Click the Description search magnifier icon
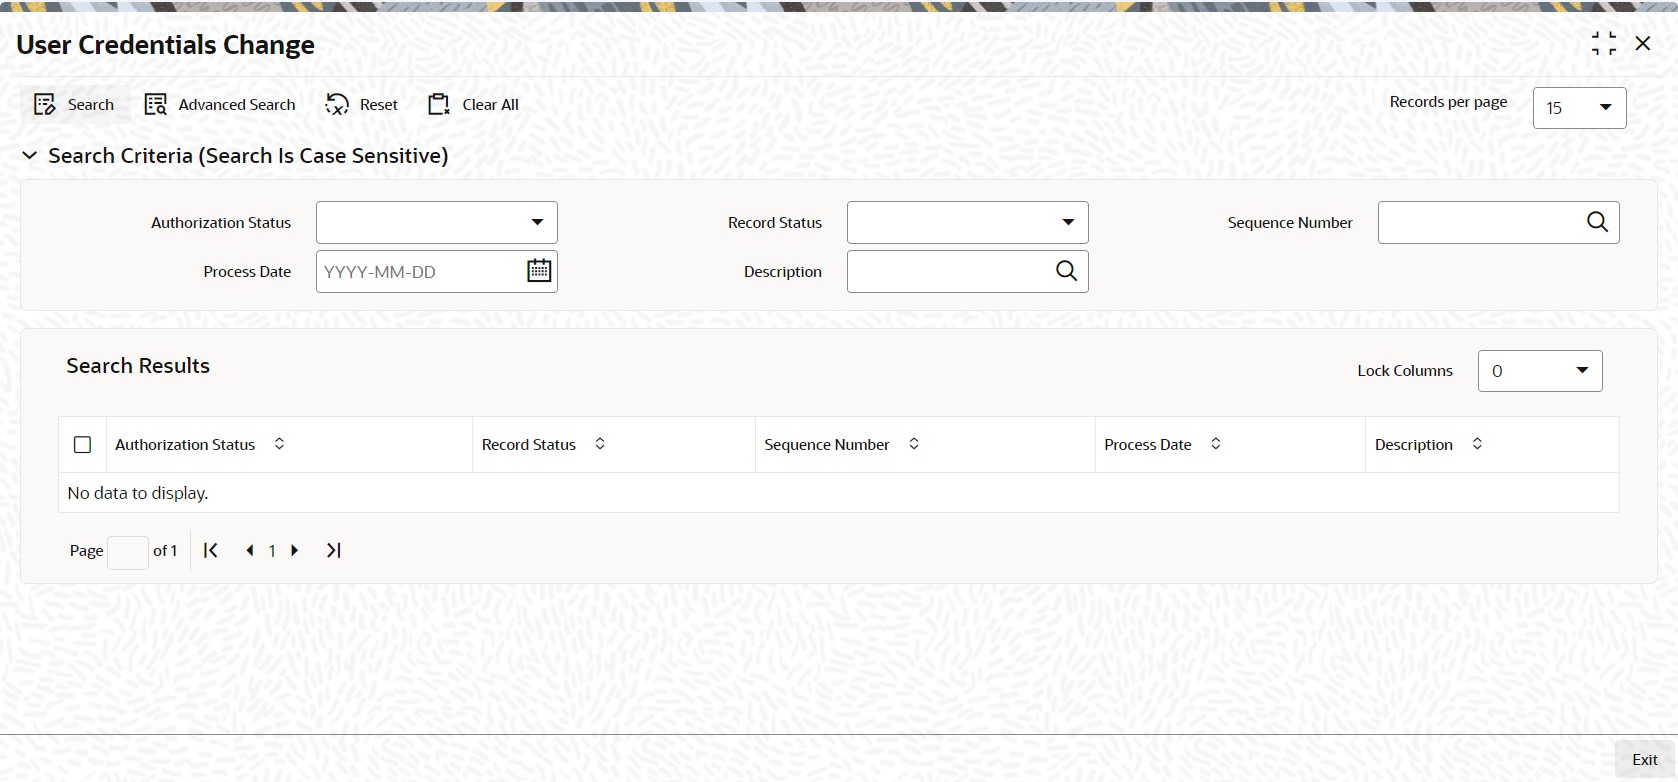Viewport: 1678px width, 782px height. click(1067, 271)
